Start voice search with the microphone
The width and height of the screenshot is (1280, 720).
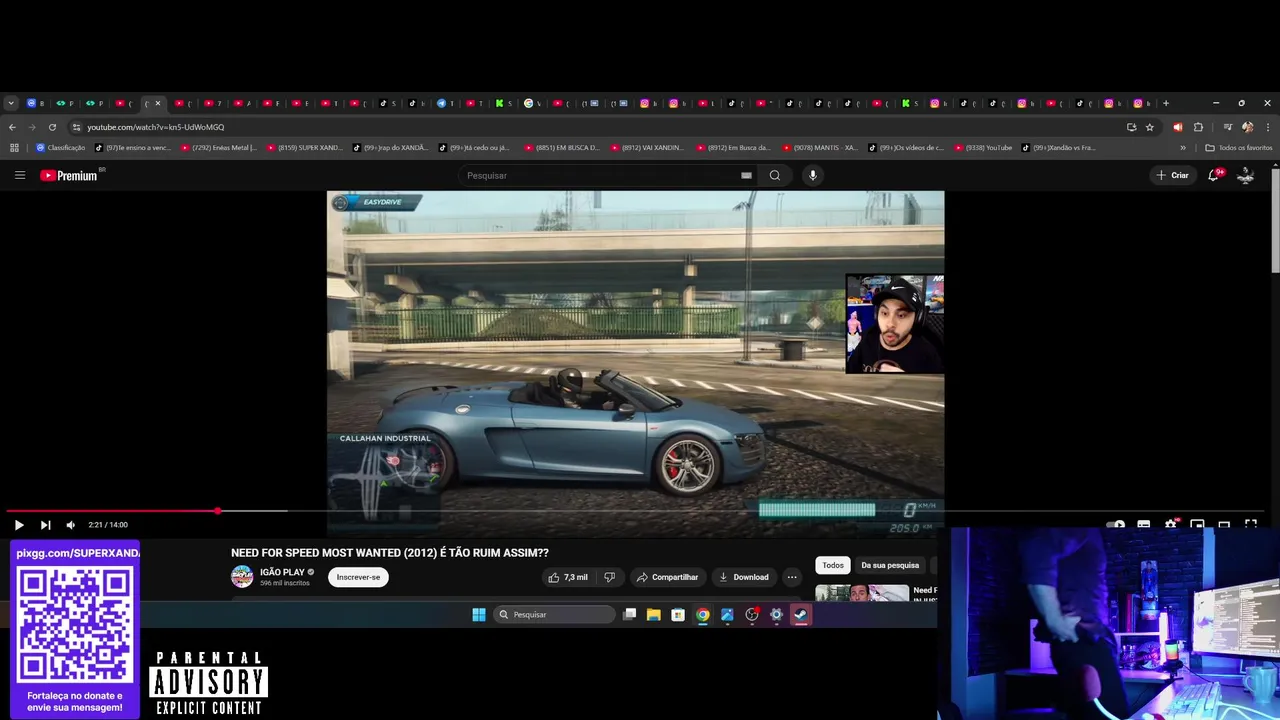click(812, 175)
